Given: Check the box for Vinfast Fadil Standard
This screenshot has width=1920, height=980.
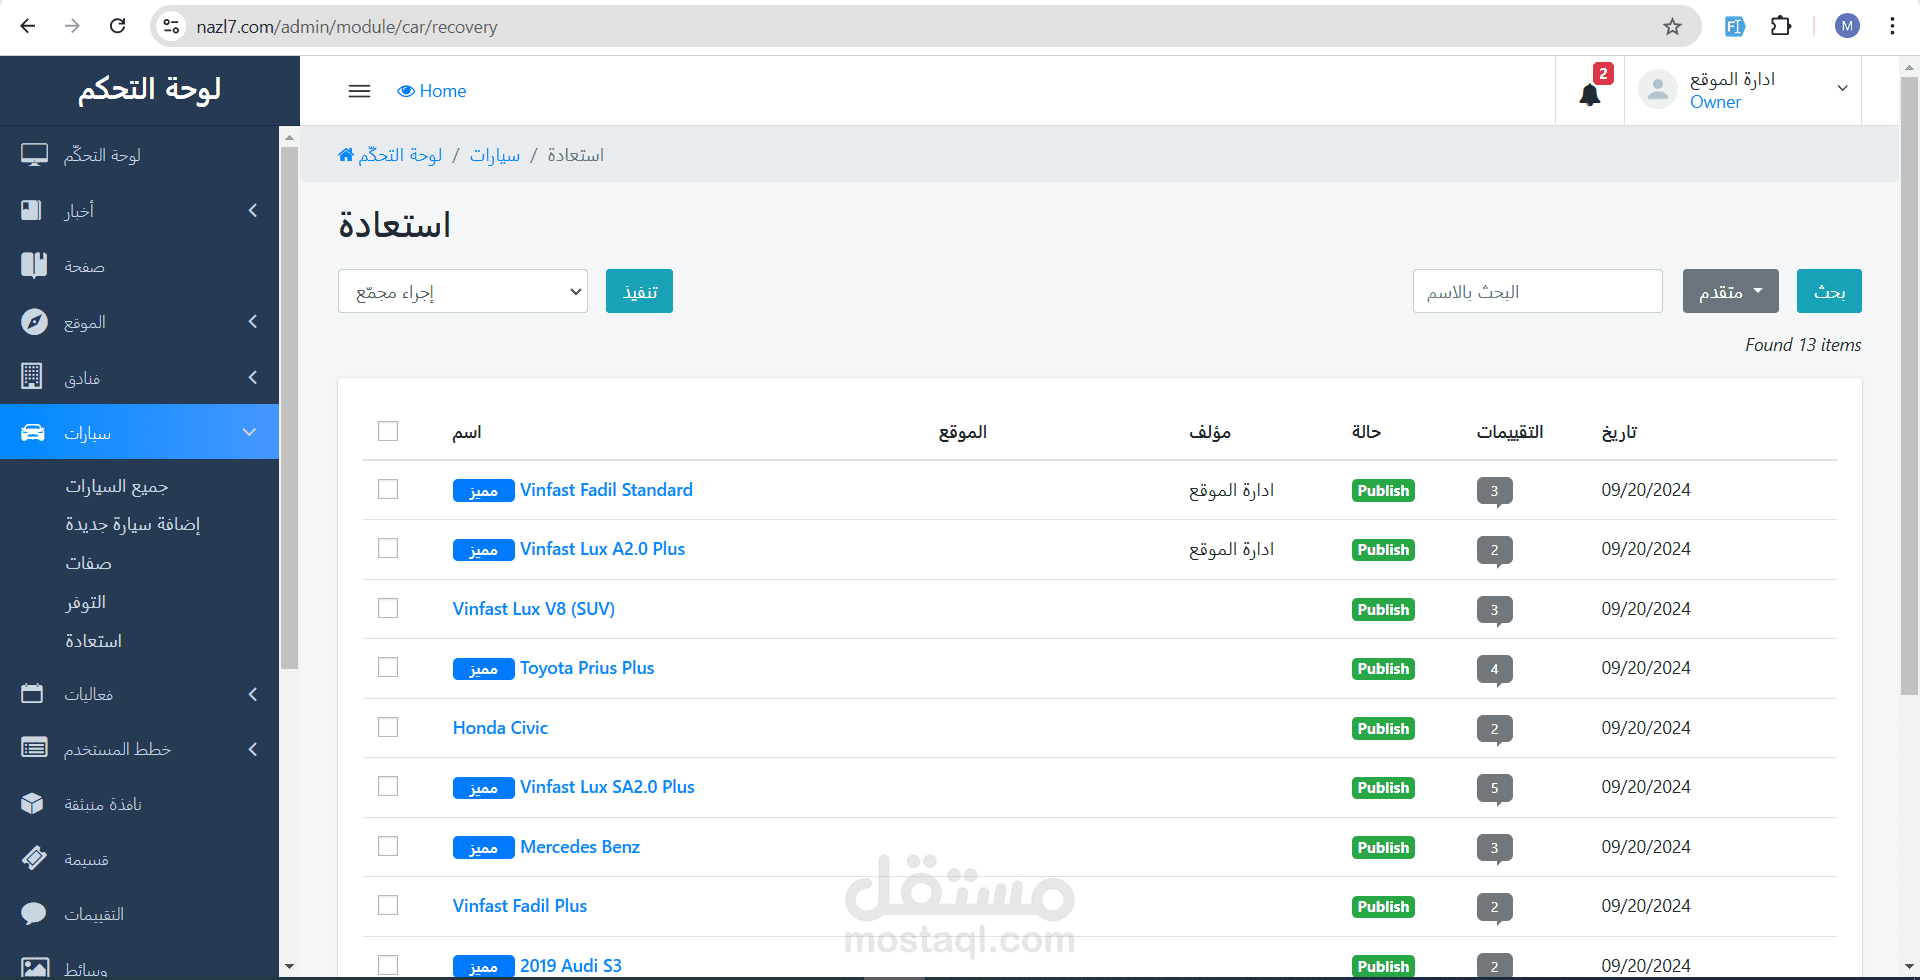Looking at the screenshot, I should (x=388, y=489).
